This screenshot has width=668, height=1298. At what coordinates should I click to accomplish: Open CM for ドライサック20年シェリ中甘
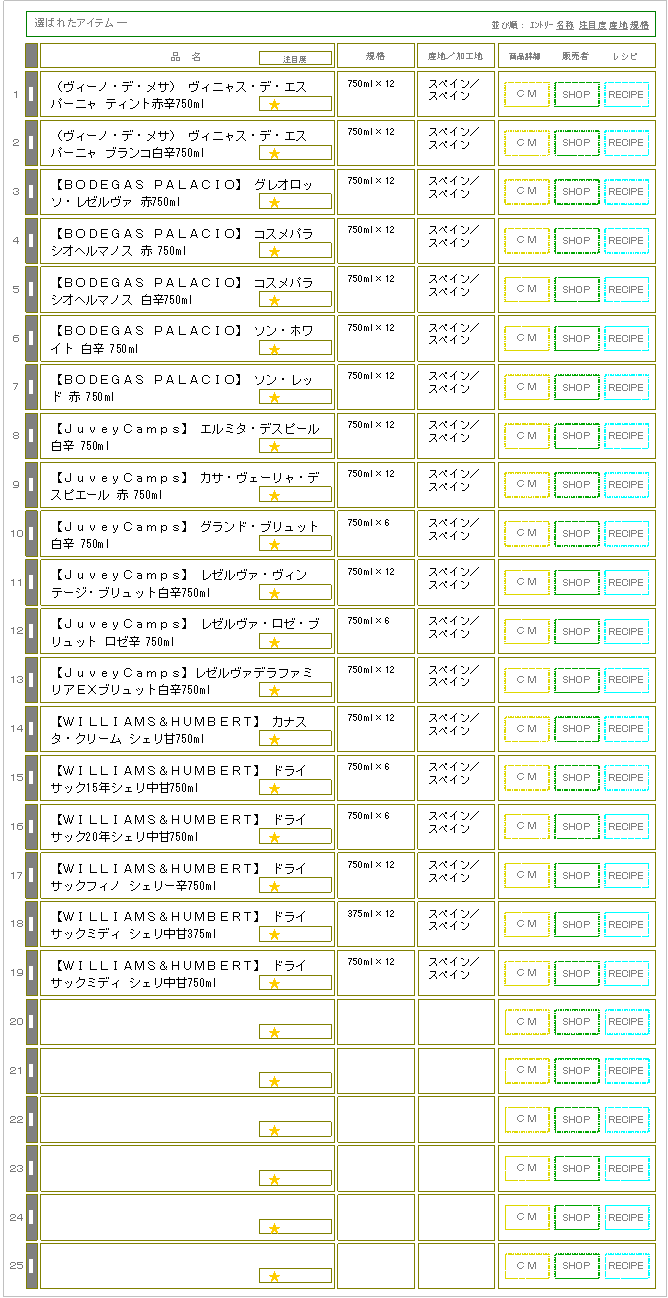527,827
